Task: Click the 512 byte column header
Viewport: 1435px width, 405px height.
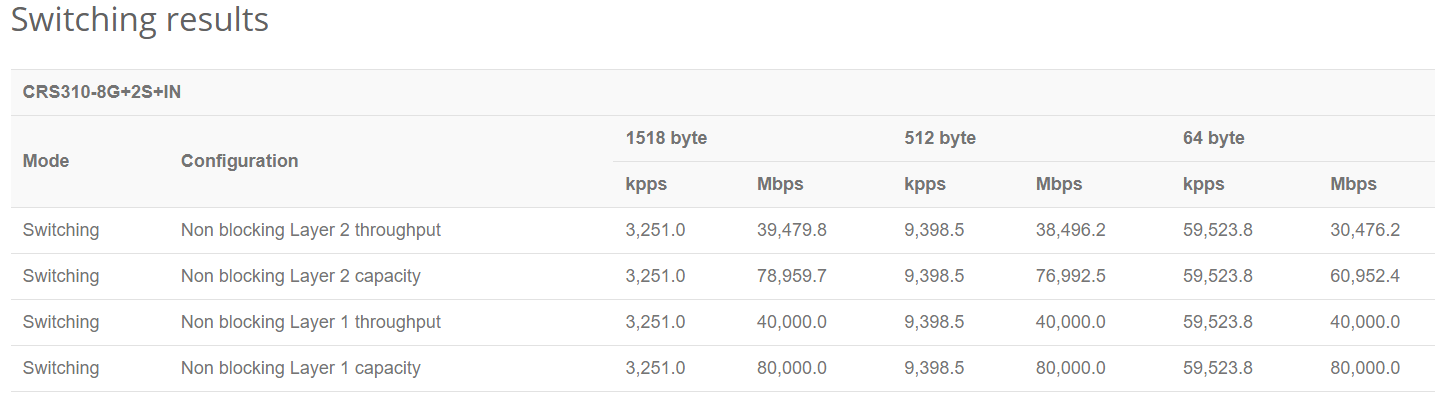Action: click(940, 138)
